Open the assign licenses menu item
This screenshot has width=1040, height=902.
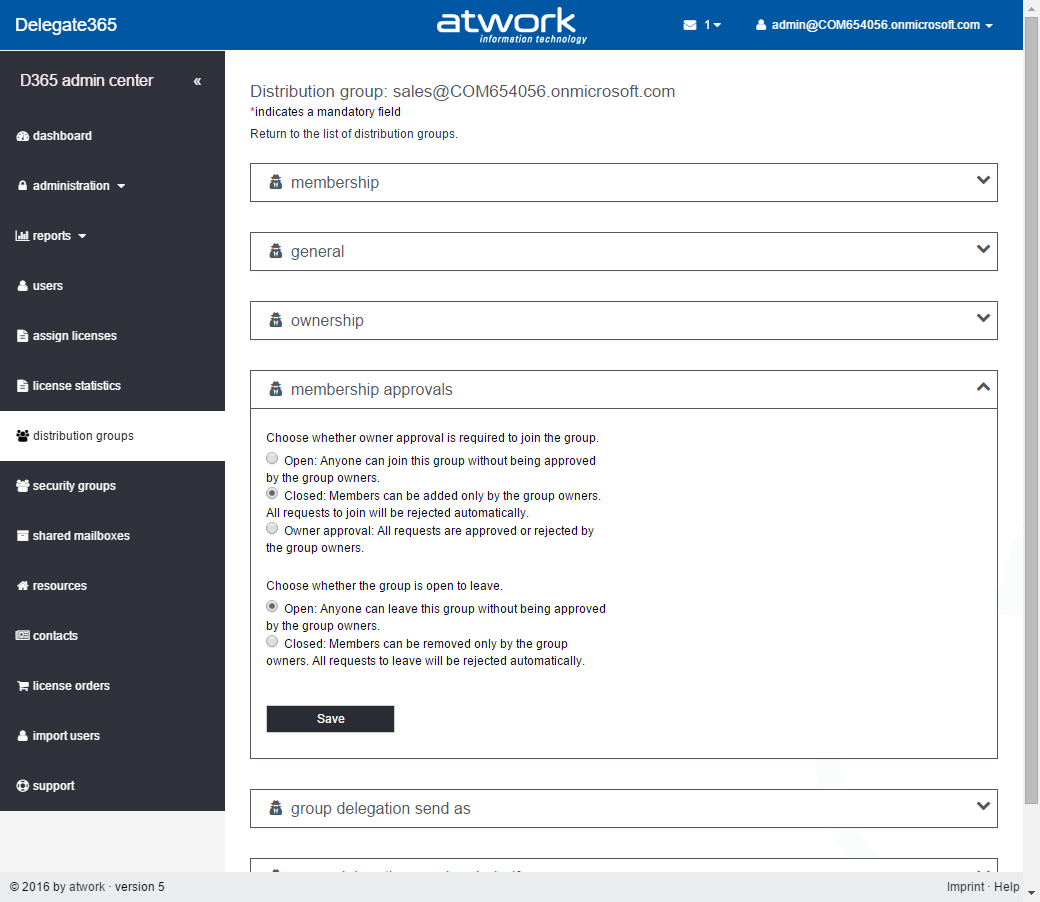click(x=74, y=336)
